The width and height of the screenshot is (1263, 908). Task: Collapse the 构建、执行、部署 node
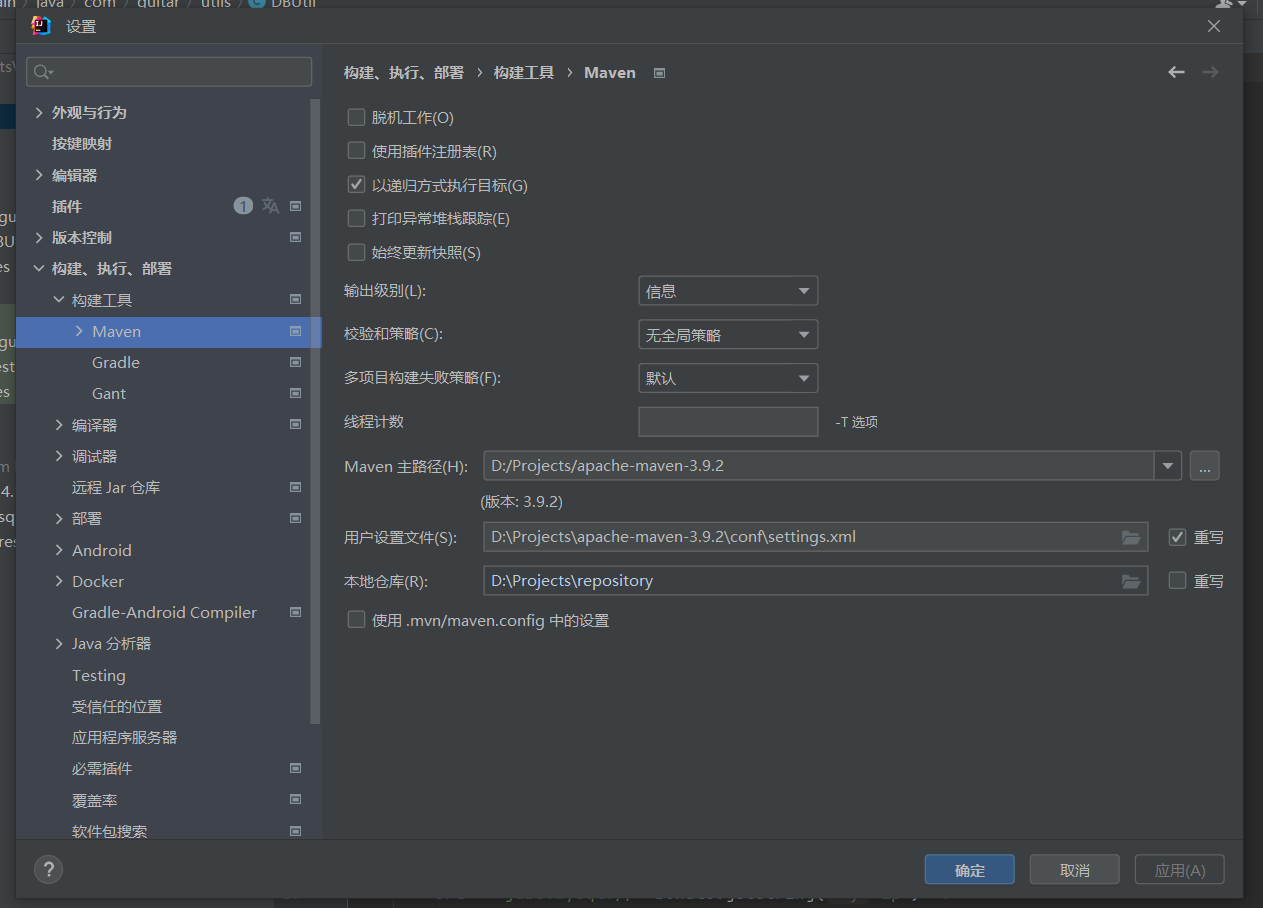click(x=39, y=268)
